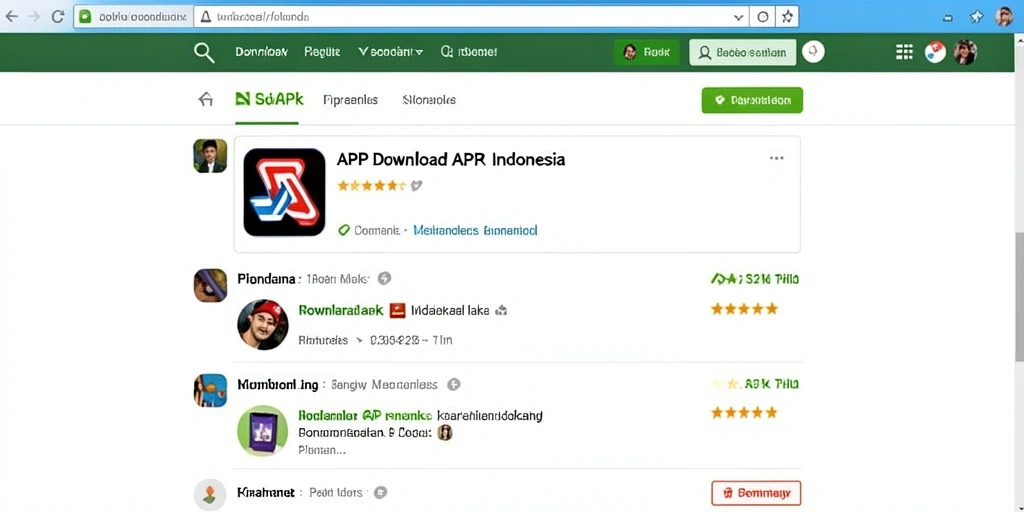Viewport: 1024px width, 512px height.
Task: Click the red-outlined Sommany button
Action: point(756,494)
